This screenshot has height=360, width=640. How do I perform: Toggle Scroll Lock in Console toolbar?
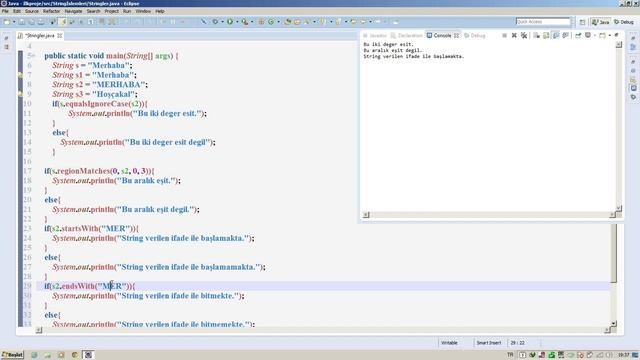(x=546, y=36)
